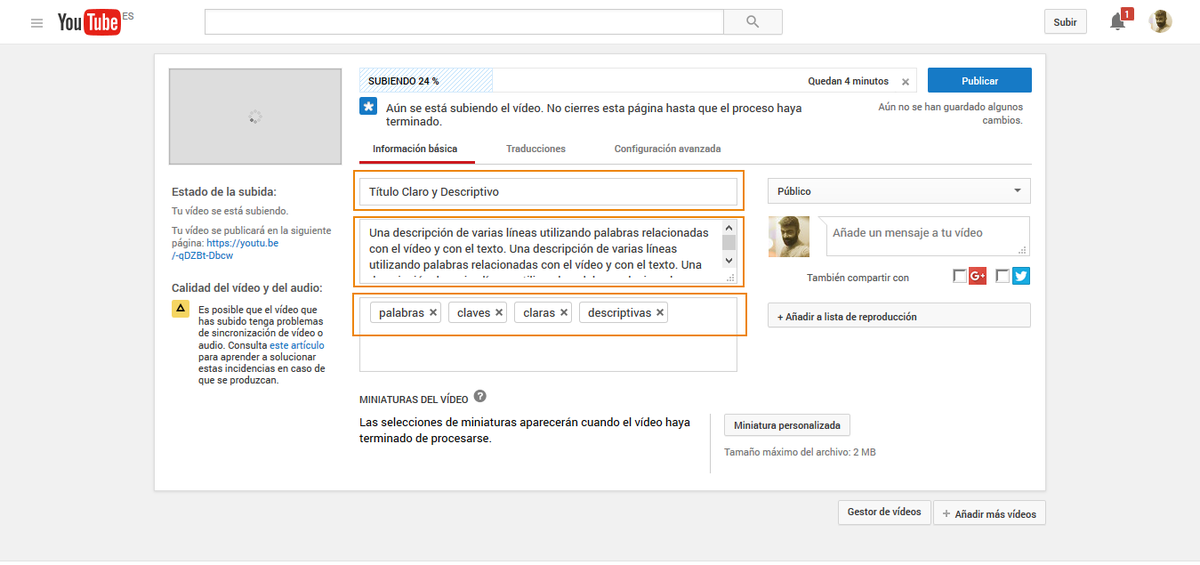The height and width of the screenshot is (565, 1200).
Task: Open Añadir a lista de reproducción
Action: (x=899, y=316)
